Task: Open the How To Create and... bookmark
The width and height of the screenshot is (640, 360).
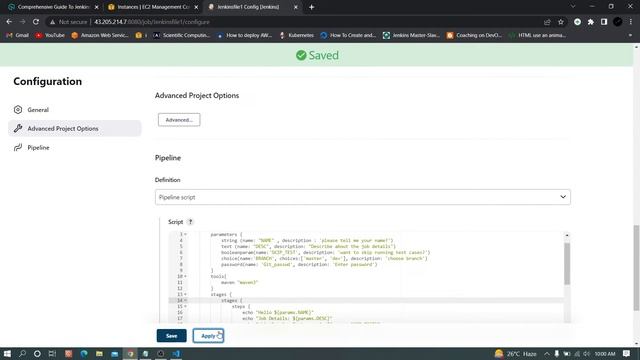Action: coord(348,35)
